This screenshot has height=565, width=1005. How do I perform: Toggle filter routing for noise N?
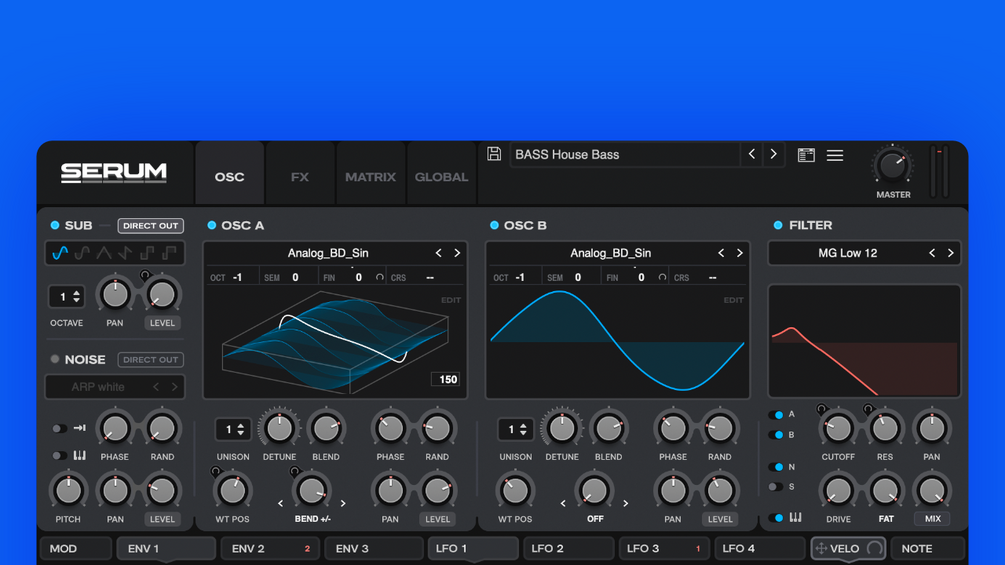tap(776, 467)
